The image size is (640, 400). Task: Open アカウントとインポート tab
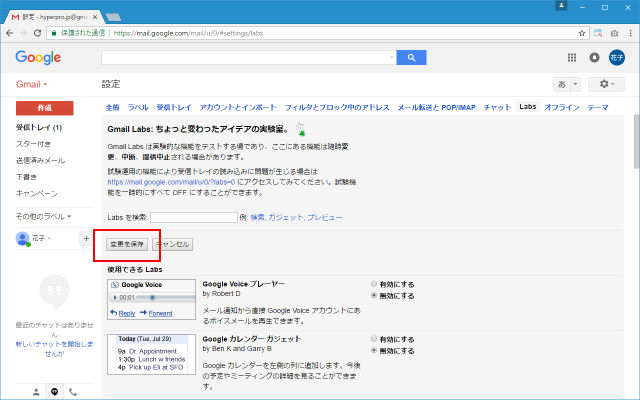pyautogui.click(x=238, y=107)
